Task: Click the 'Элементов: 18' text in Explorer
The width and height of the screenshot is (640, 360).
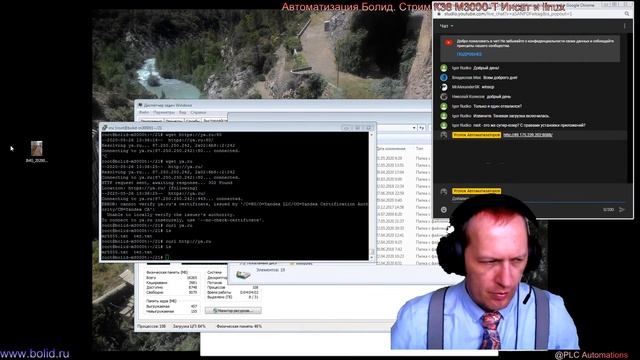Action: 271,270
